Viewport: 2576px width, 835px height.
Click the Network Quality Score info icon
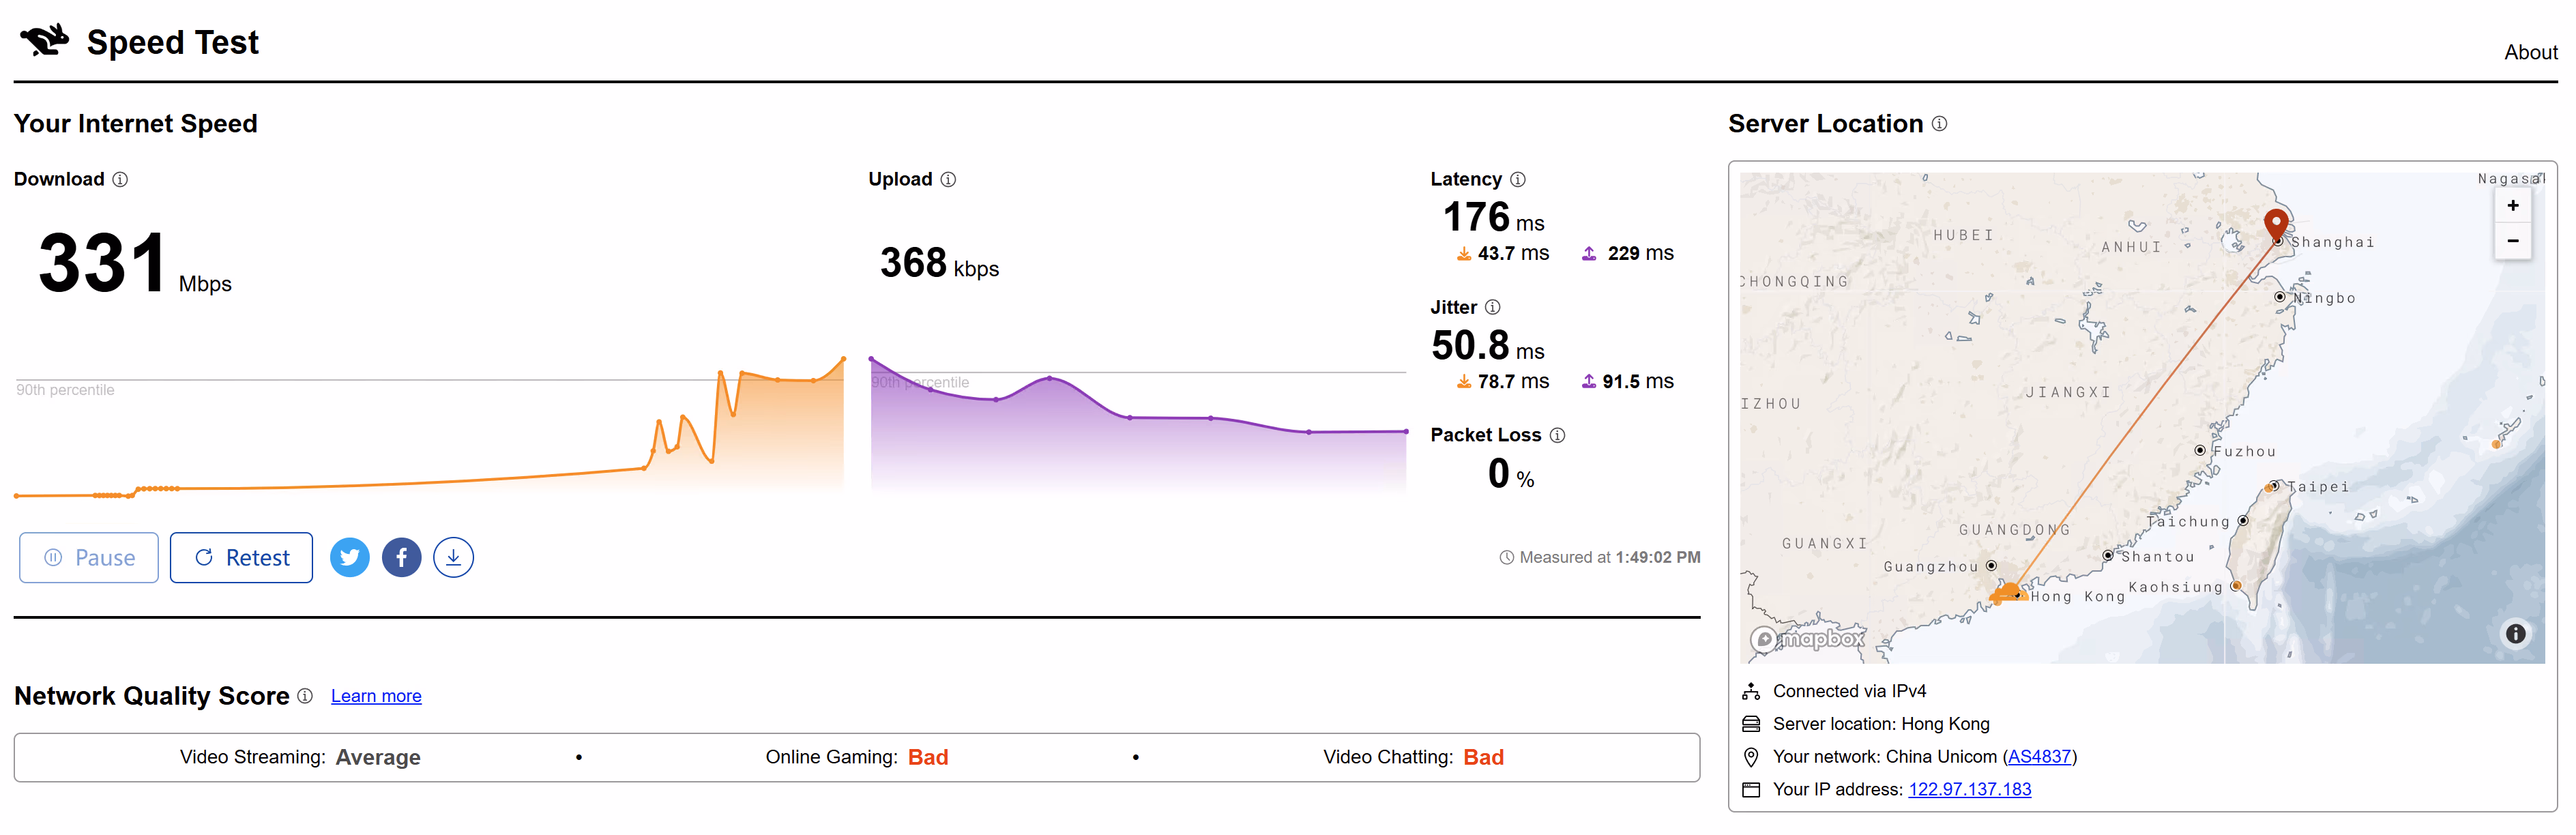click(x=305, y=696)
